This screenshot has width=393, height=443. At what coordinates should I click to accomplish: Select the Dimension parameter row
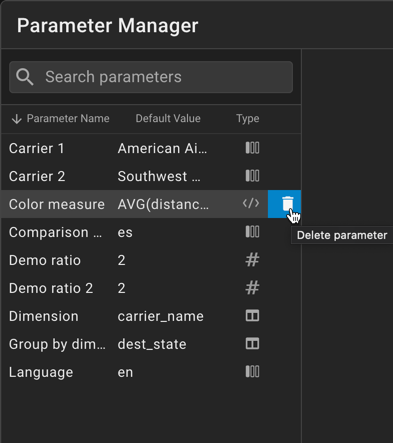151,316
